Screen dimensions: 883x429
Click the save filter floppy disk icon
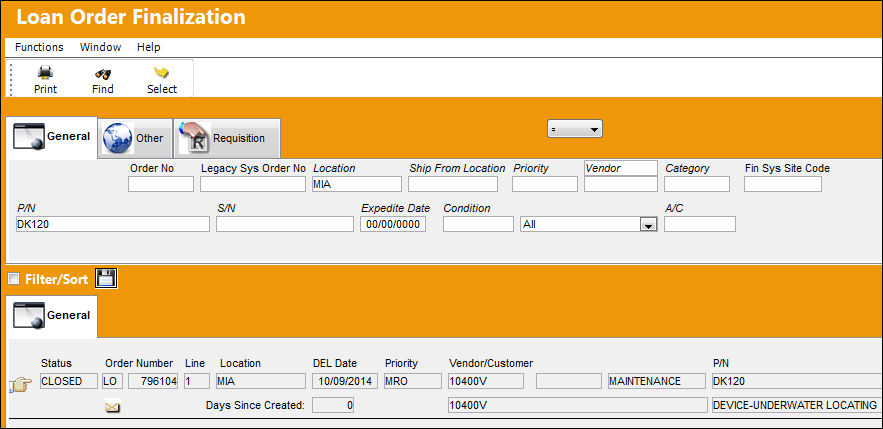[106, 279]
